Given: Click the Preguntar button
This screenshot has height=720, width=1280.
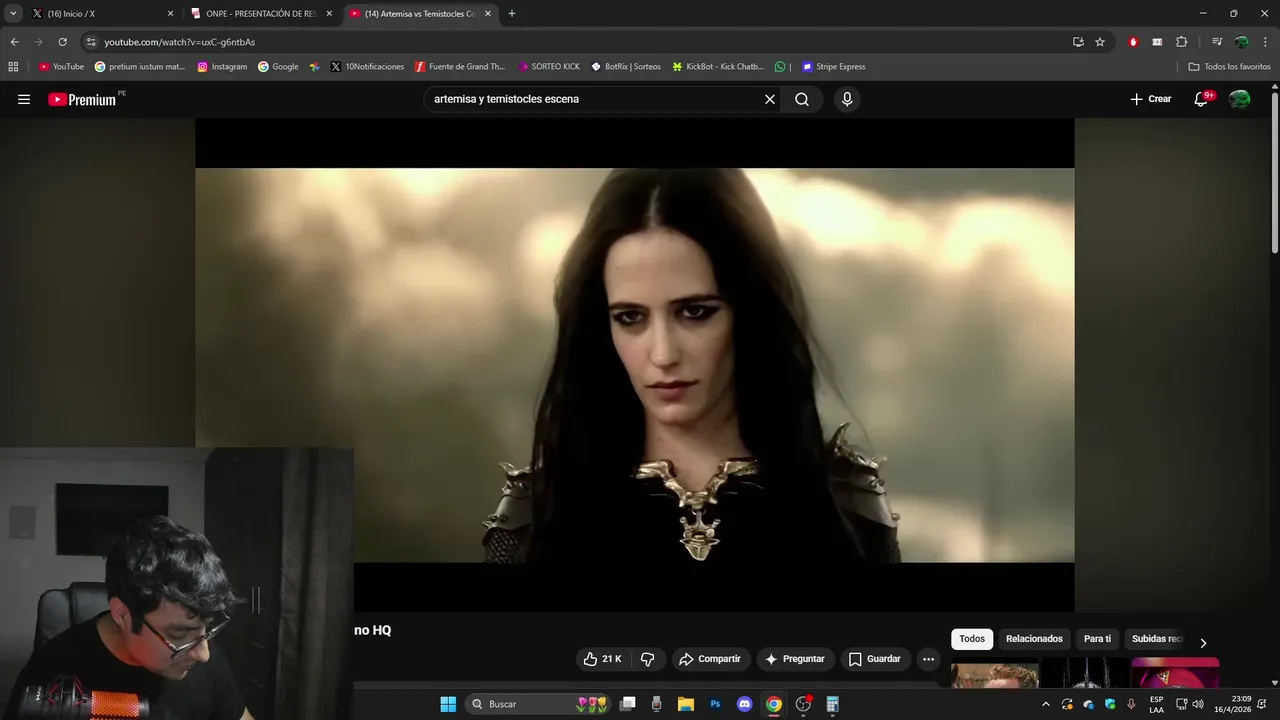Looking at the screenshot, I should 796,659.
